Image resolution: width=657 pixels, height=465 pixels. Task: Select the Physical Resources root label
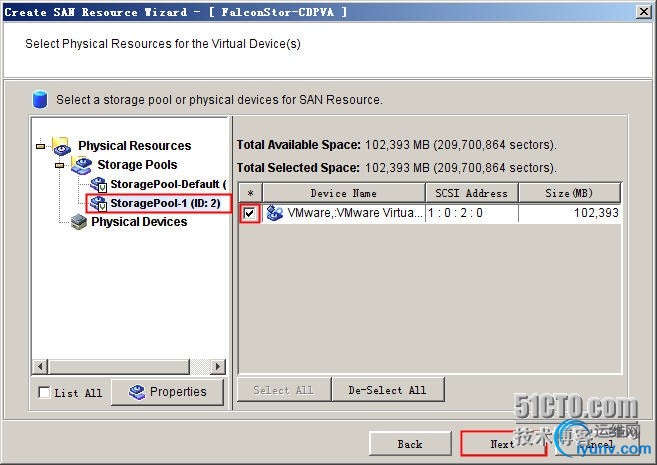135,146
